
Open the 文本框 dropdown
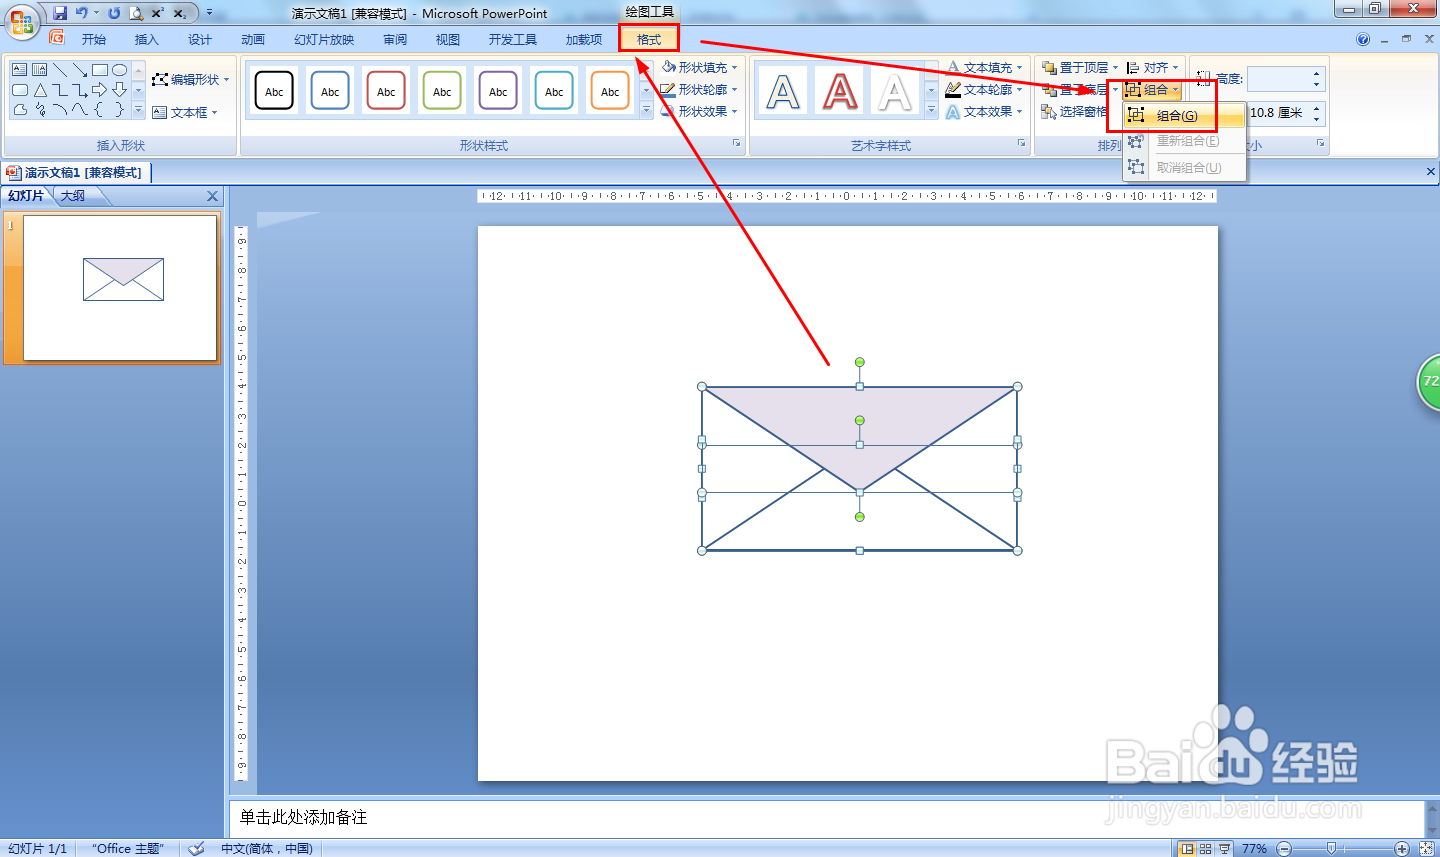pos(185,112)
